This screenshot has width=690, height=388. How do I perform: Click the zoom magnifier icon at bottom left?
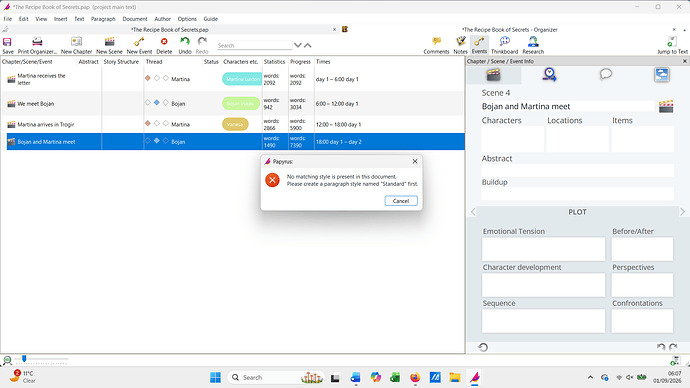tap(7, 360)
